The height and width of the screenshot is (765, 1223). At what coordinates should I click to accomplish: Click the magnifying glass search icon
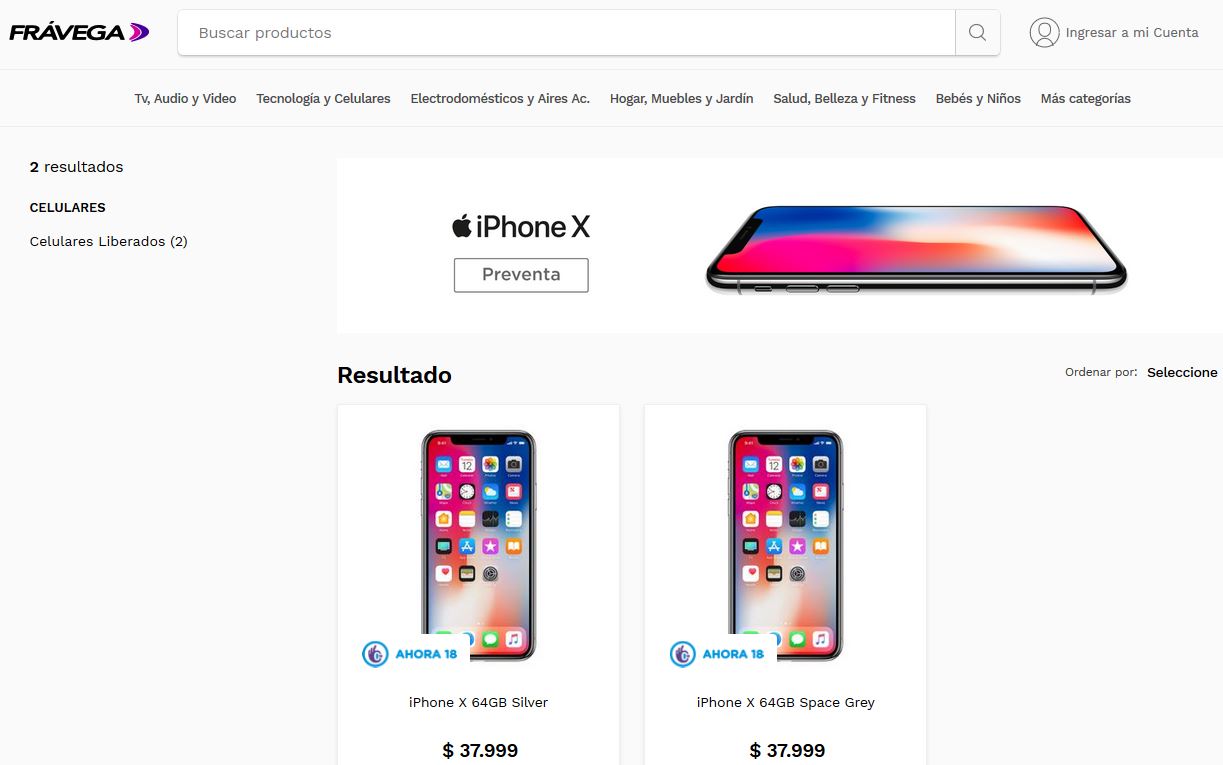pyautogui.click(x=977, y=33)
